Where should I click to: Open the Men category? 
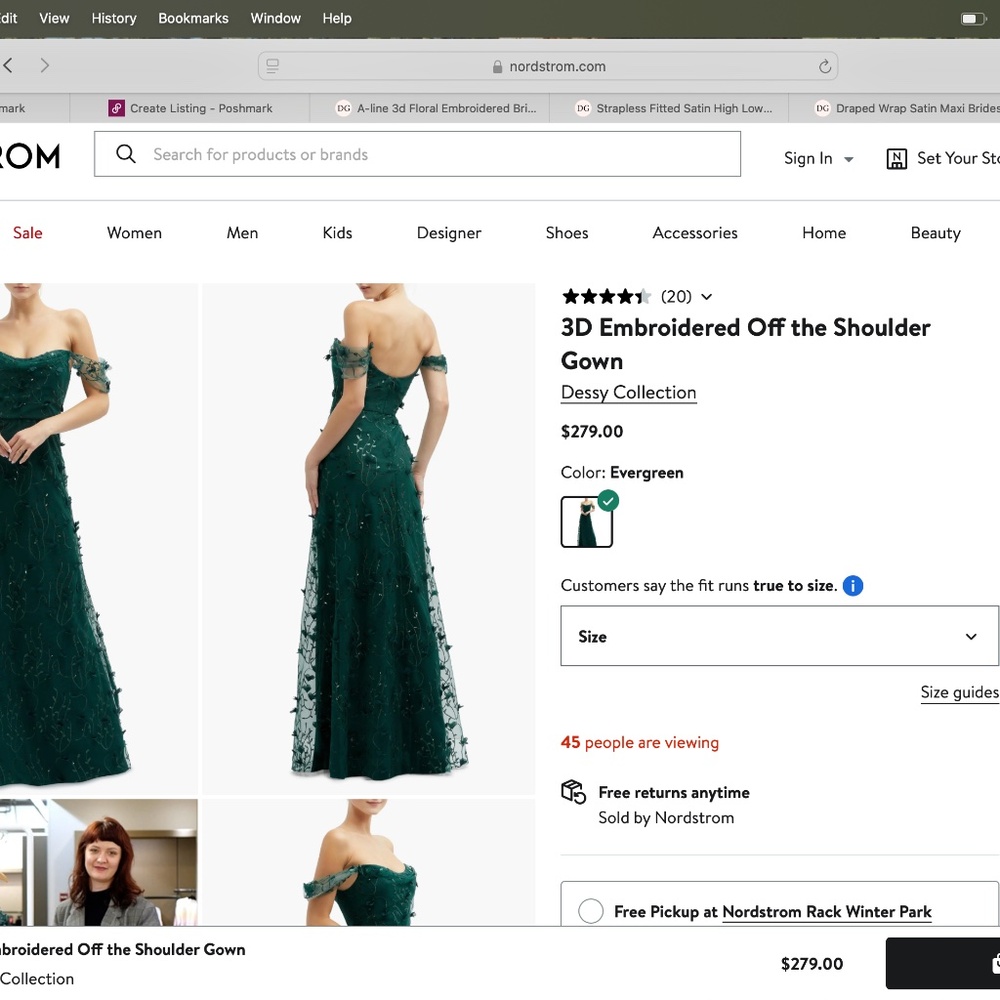point(242,233)
